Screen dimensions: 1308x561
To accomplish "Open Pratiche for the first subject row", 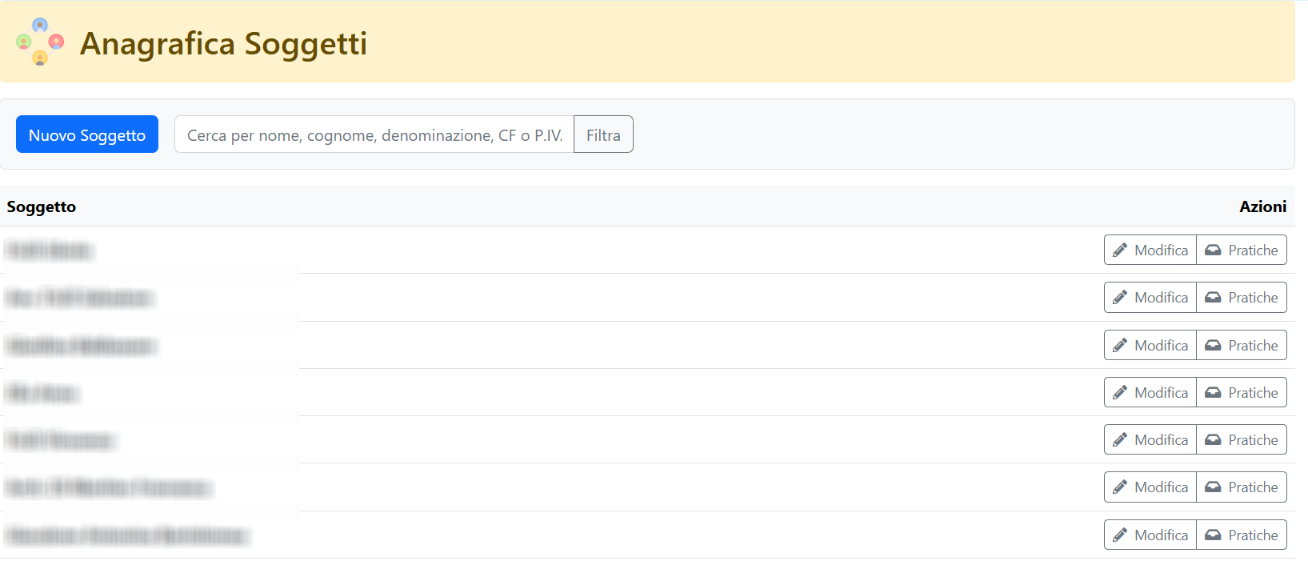I will click(1241, 250).
